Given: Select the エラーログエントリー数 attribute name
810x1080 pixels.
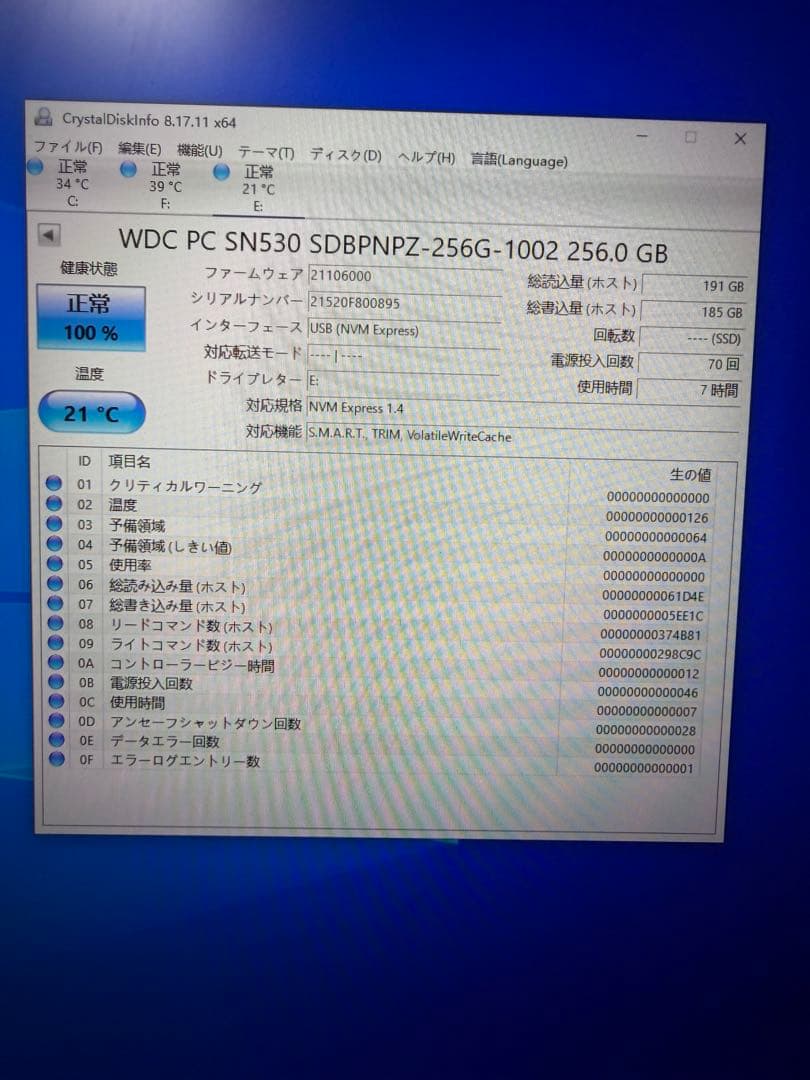Looking at the screenshot, I should pyautogui.click(x=185, y=761).
